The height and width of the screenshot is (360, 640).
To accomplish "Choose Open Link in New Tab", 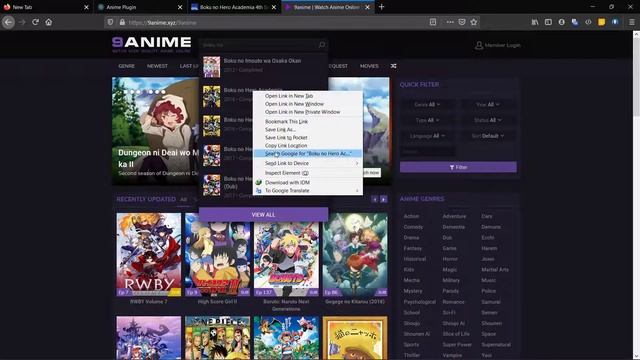I will point(308,96).
